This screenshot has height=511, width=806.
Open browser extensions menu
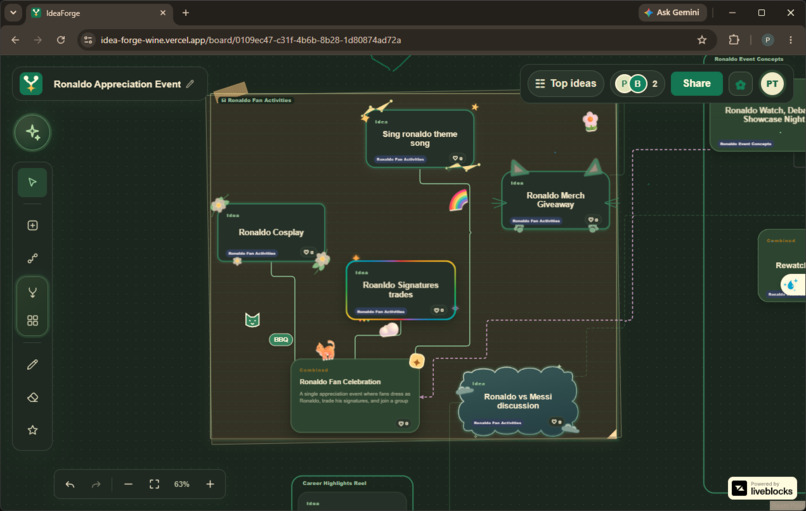734,40
